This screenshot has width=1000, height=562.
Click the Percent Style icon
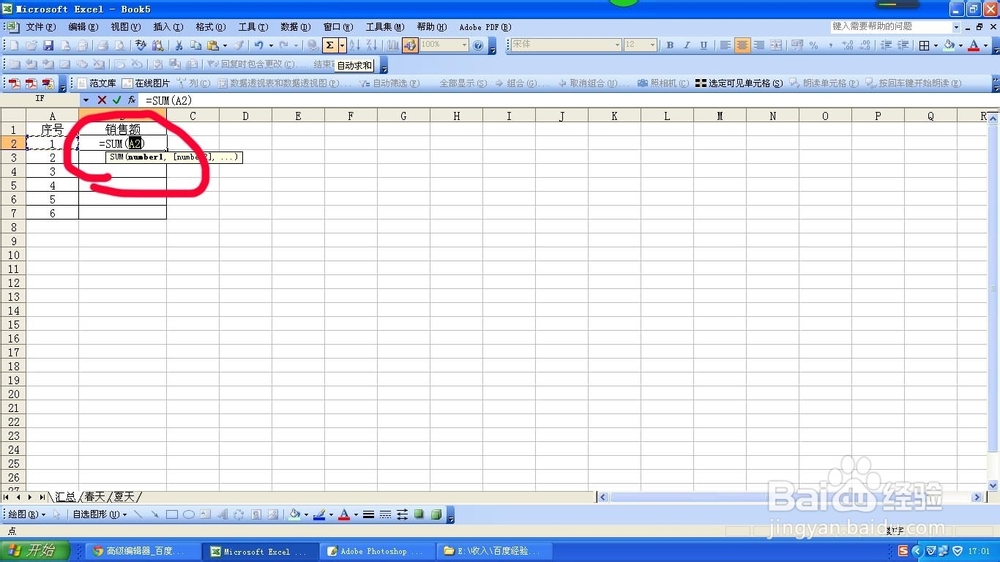pos(814,45)
